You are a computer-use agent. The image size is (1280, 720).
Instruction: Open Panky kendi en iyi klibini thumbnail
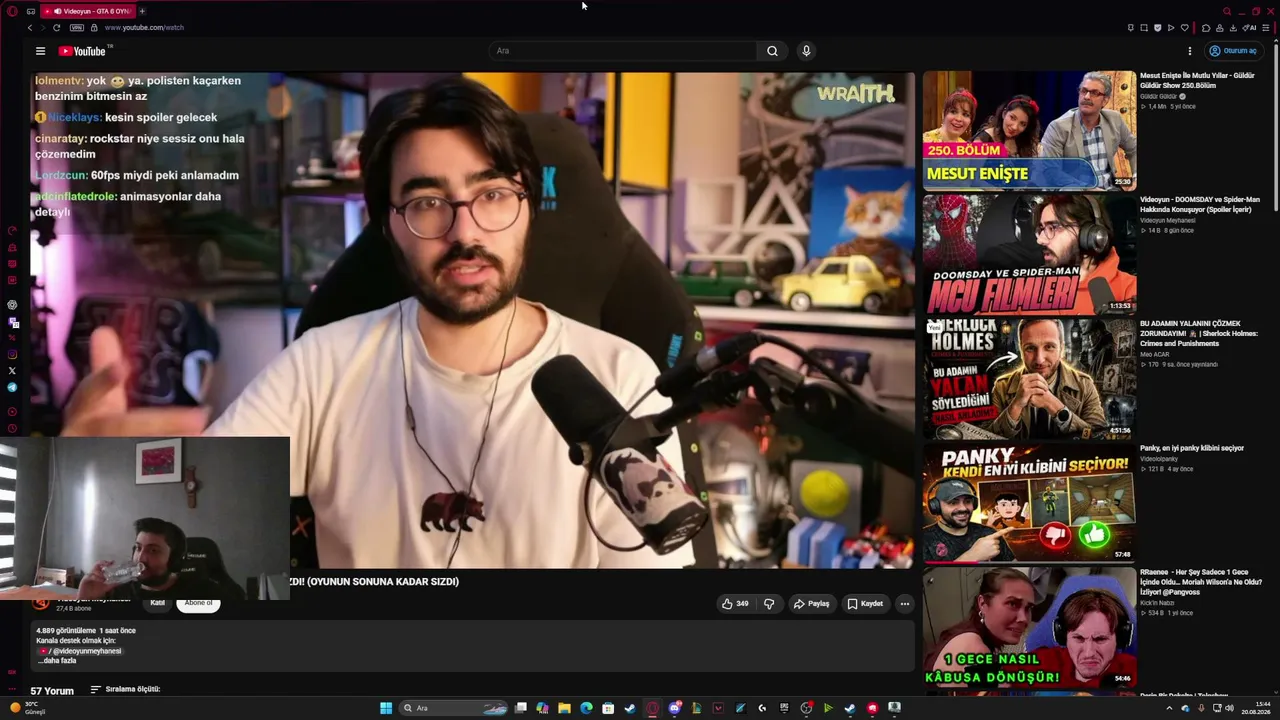pyautogui.click(x=1029, y=504)
